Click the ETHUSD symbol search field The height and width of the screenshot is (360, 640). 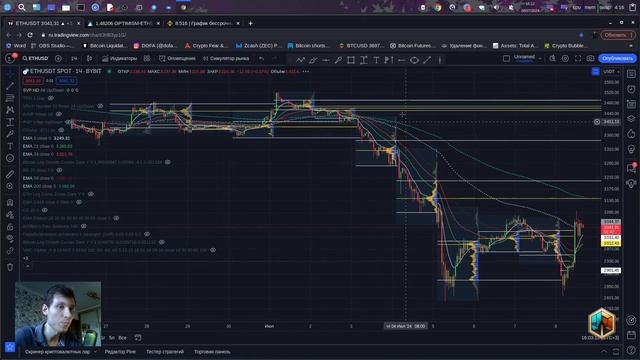coord(35,59)
